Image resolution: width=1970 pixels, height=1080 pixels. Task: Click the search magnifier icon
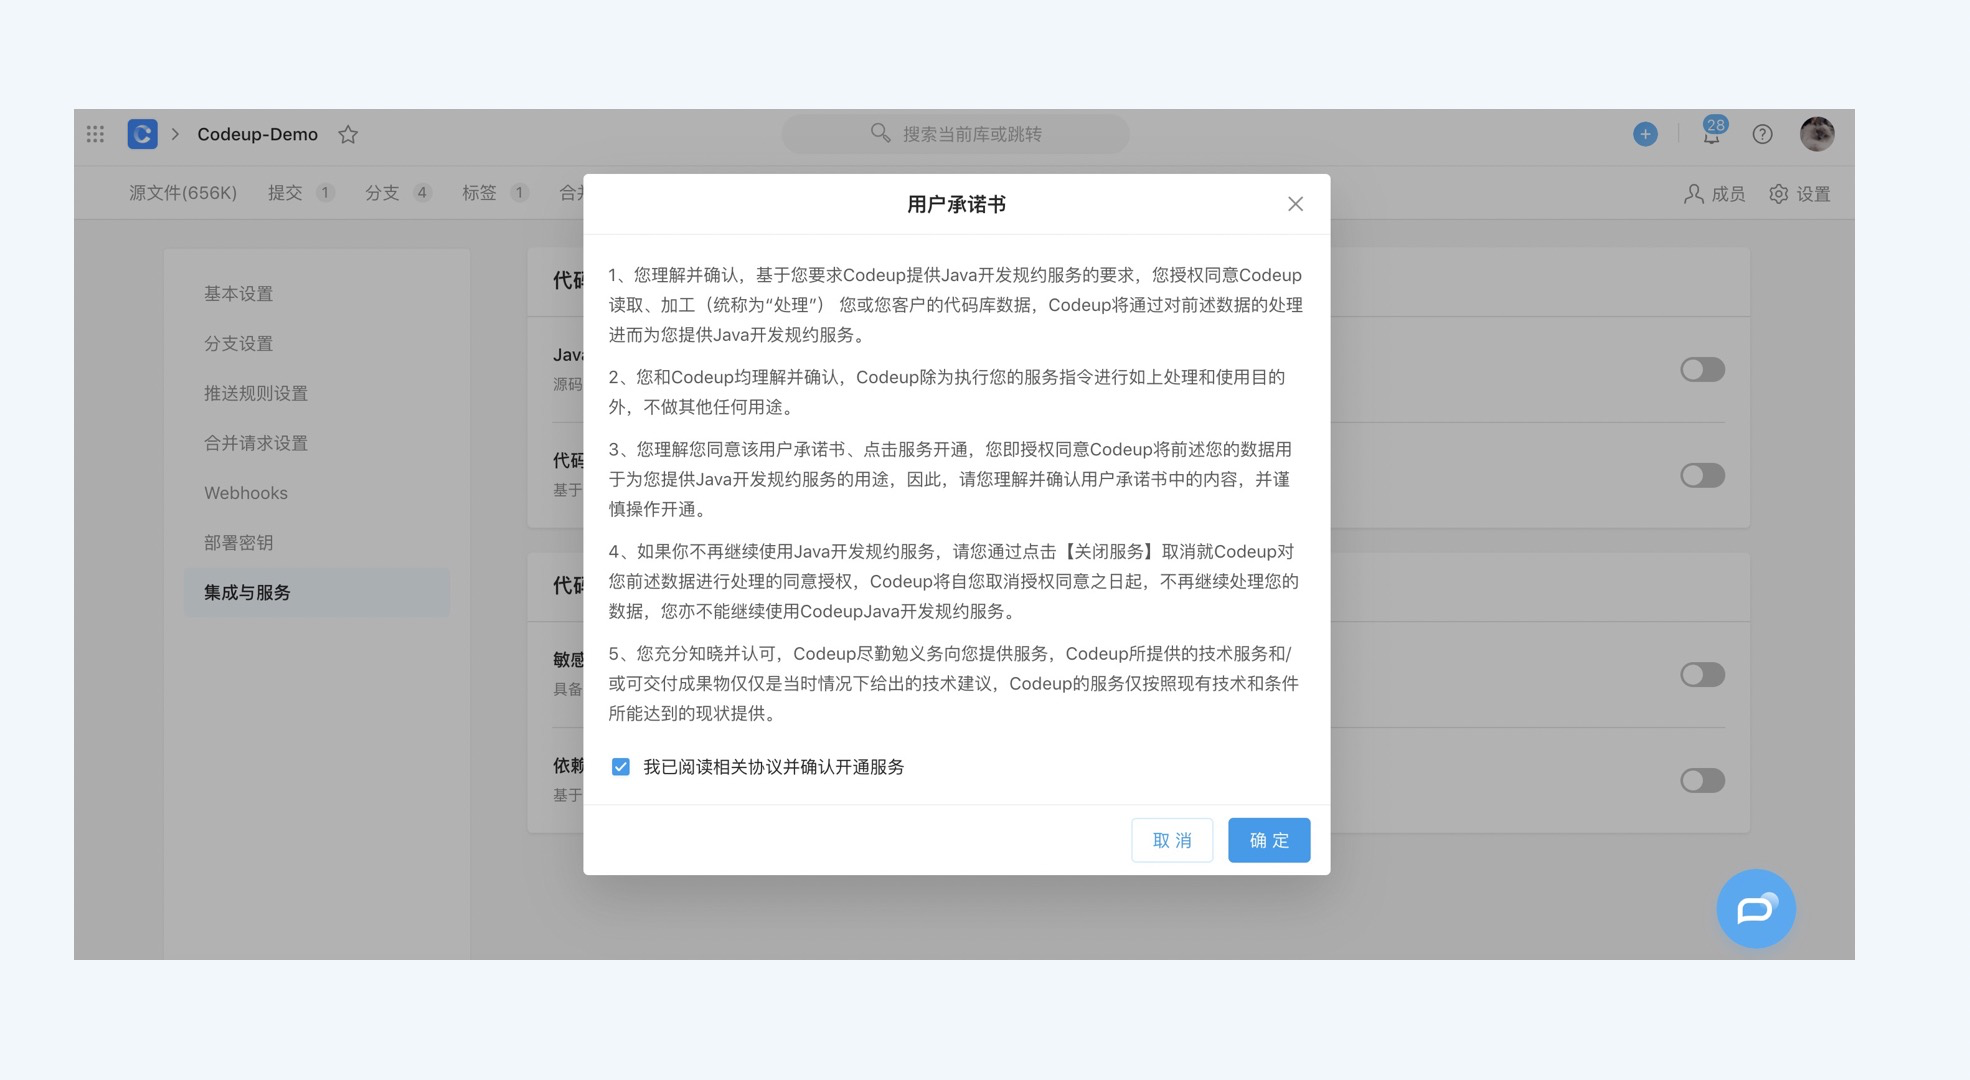coord(879,133)
